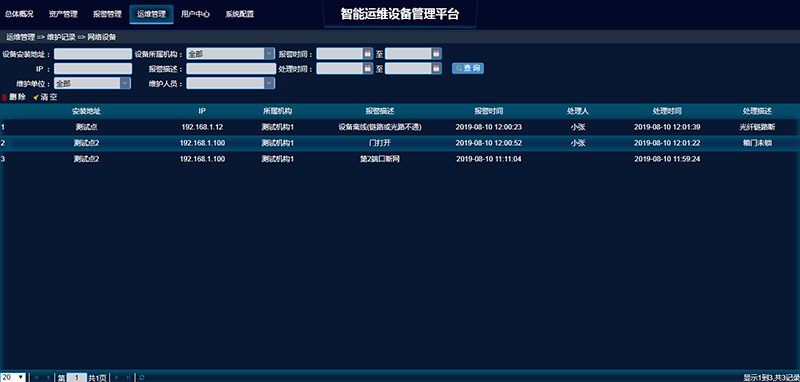Go to previous page using pagination arrow

pos(48,378)
